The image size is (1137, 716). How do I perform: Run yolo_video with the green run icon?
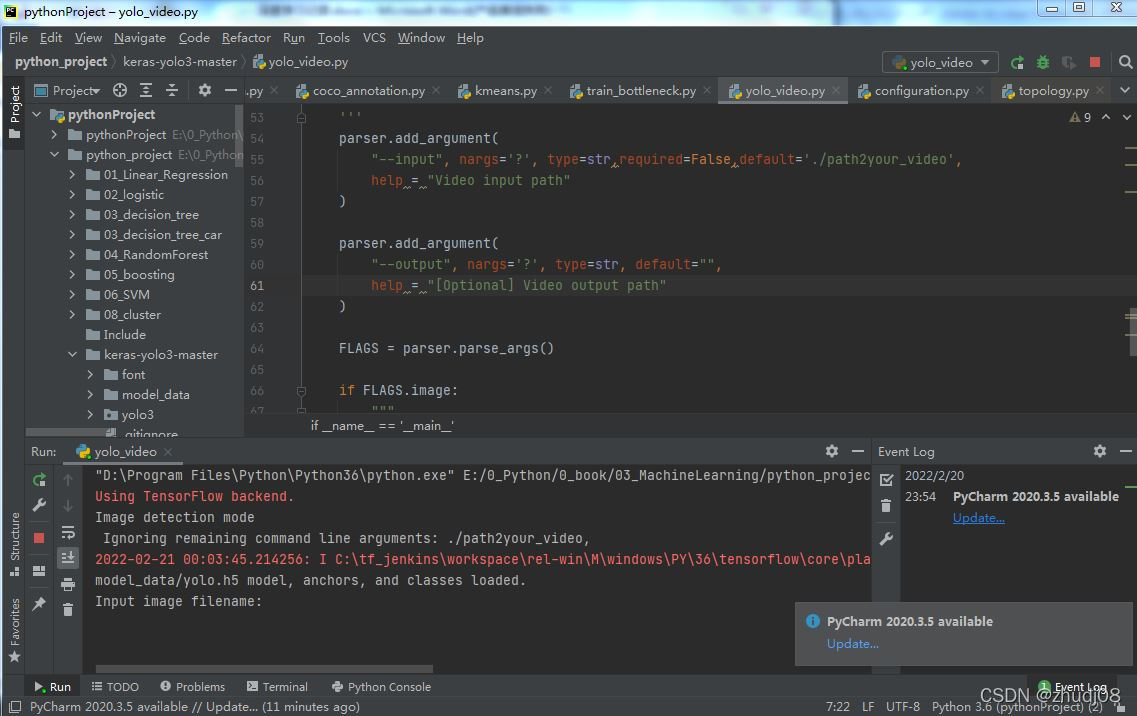[x=1017, y=62]
